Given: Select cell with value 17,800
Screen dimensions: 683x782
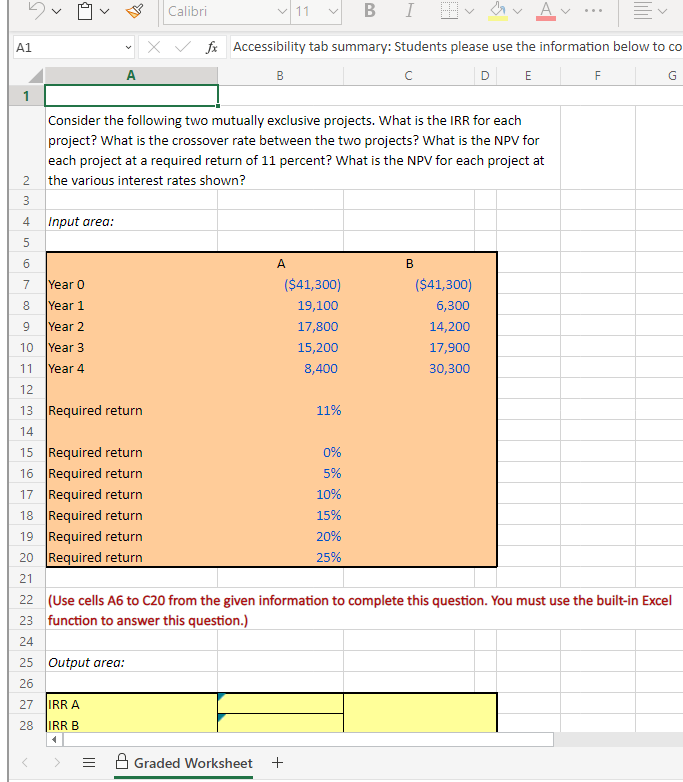Looking at the screenshot, I should coord(280,326).
